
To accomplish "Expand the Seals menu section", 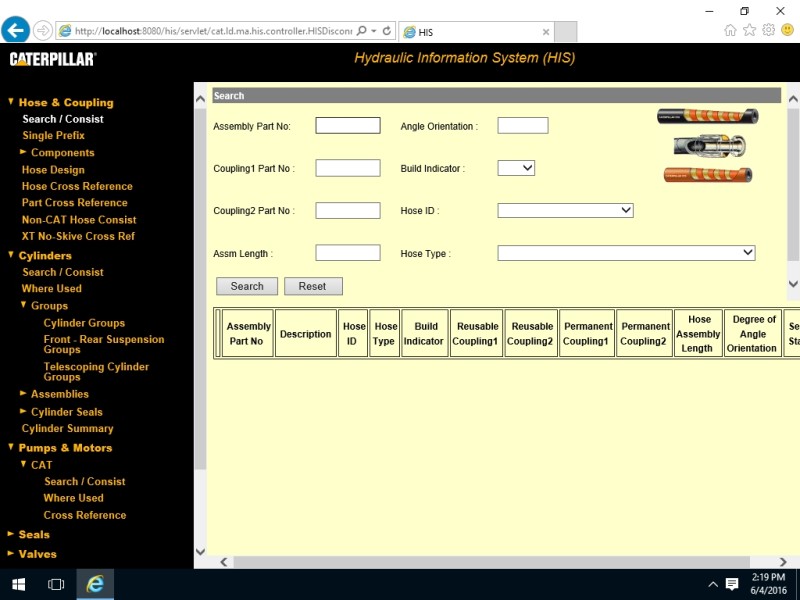I will point(11,535).
